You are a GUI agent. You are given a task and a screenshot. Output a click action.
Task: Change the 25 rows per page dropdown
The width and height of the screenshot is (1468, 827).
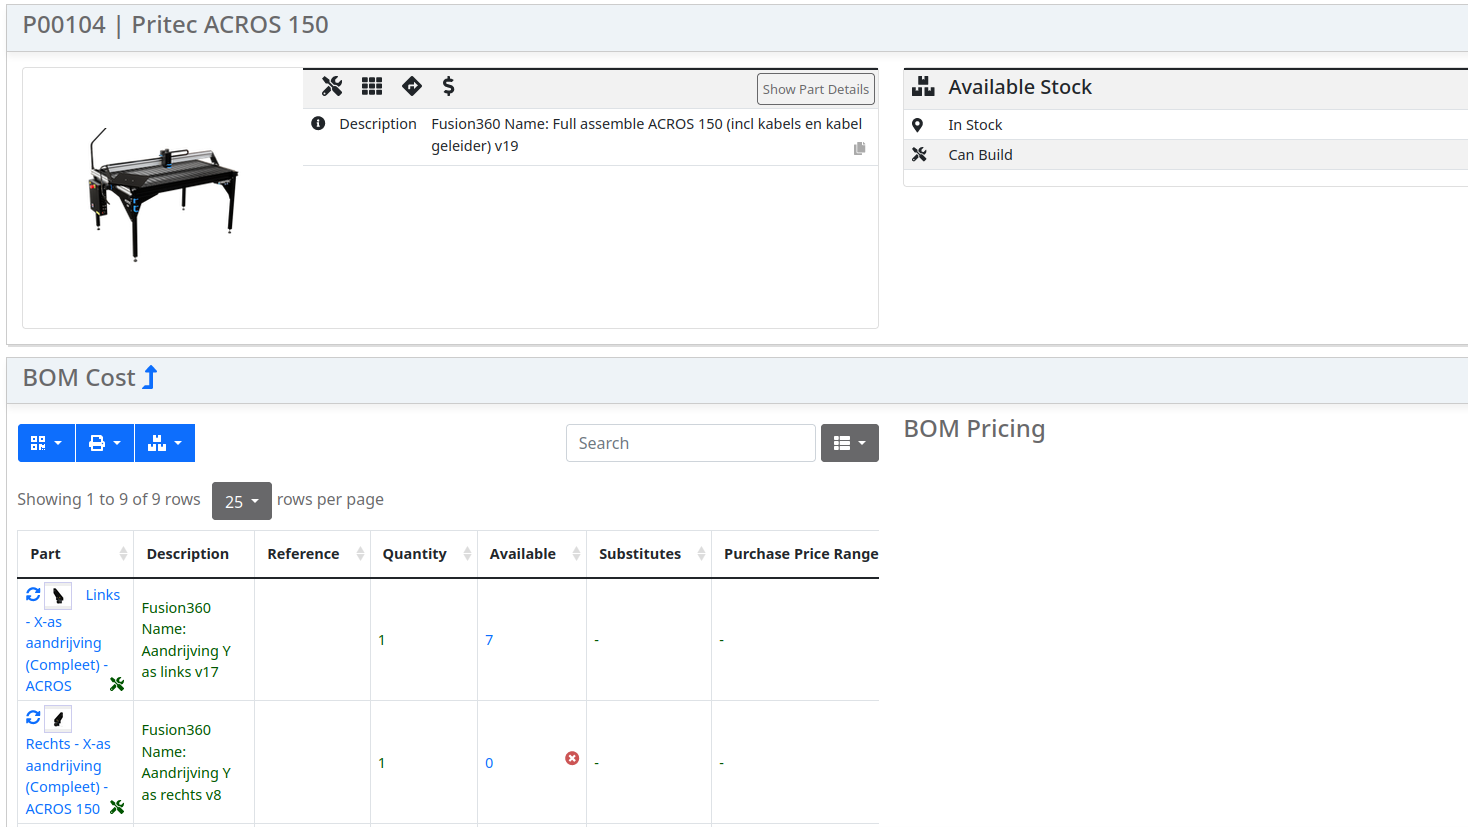pyautogui.click(x=242, y=501)
